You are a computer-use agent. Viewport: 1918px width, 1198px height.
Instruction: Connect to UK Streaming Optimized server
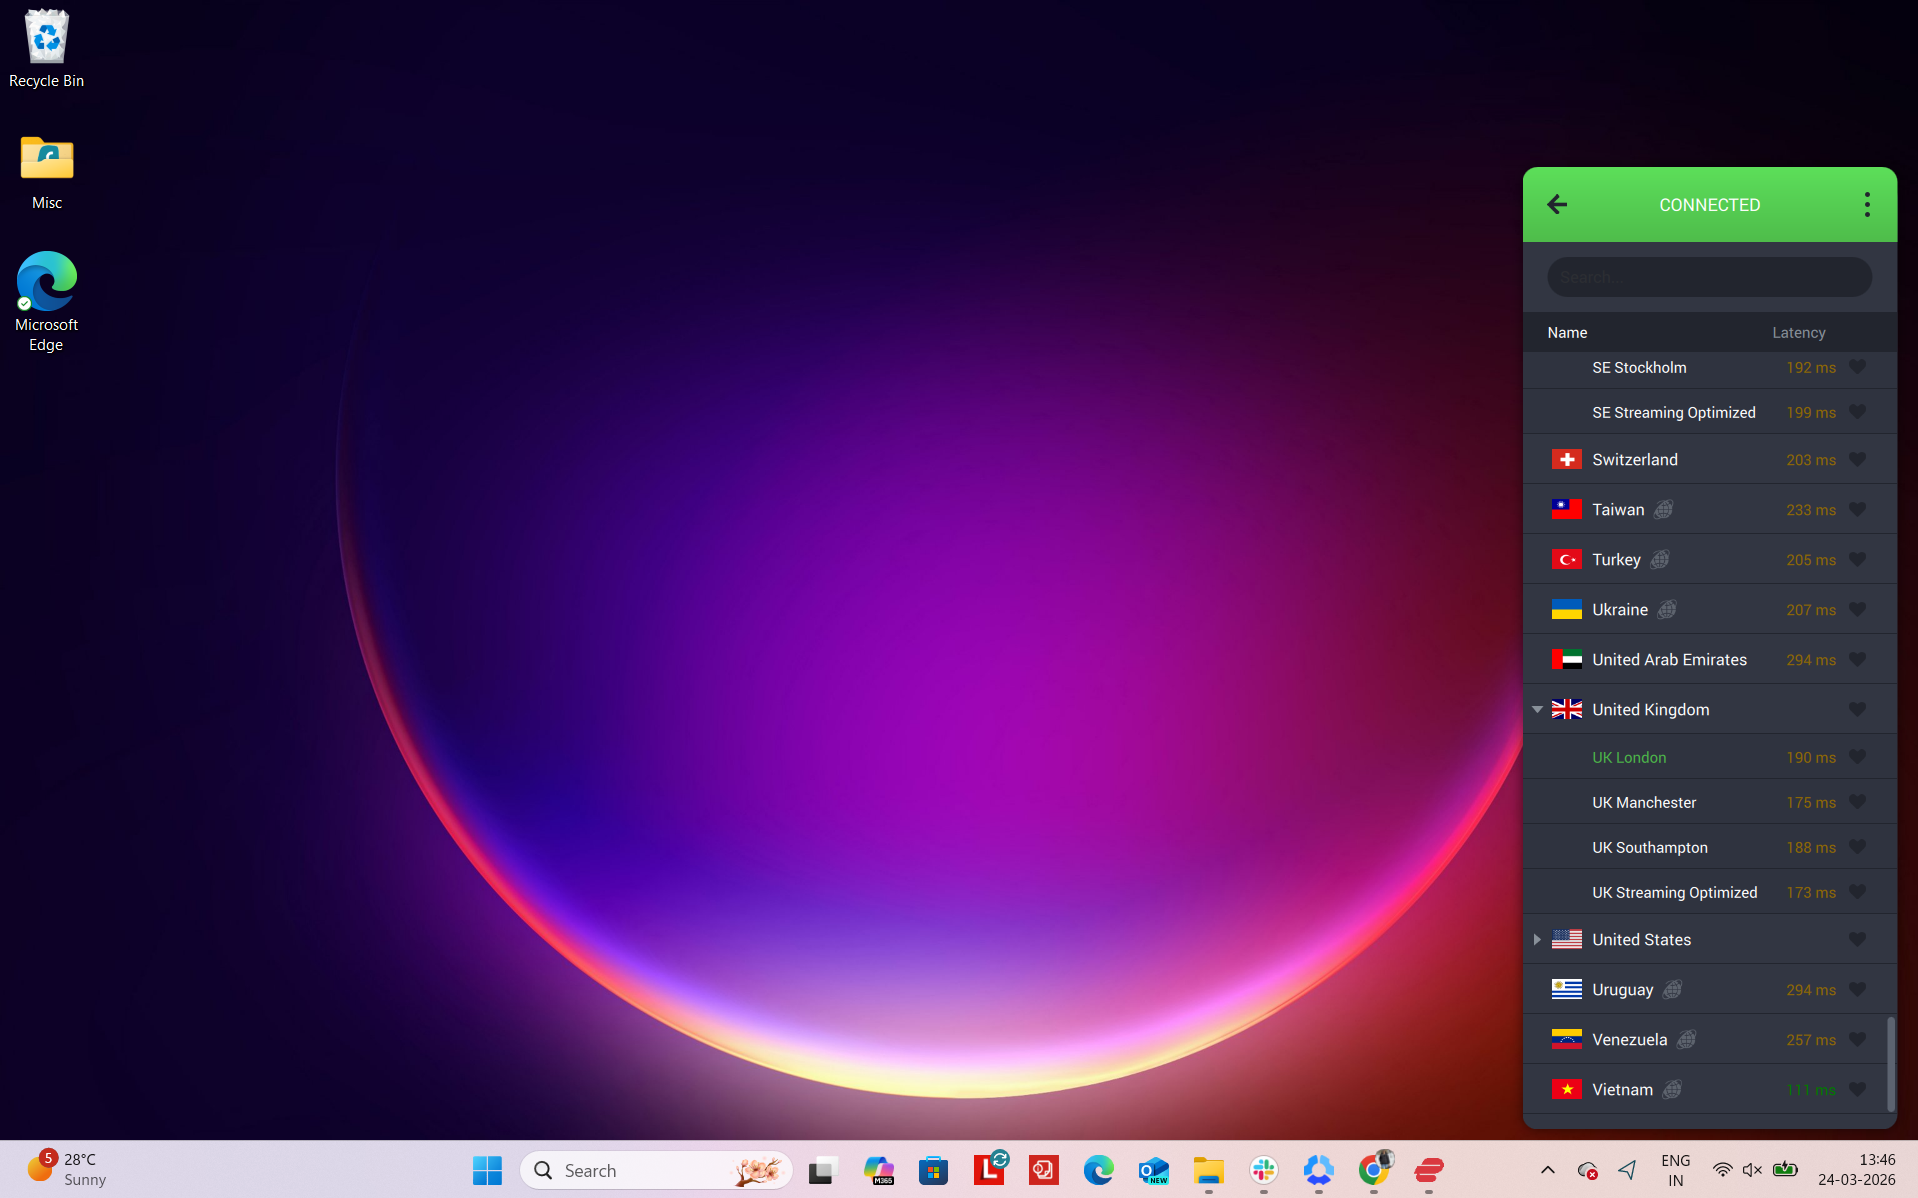(1674, 893)
